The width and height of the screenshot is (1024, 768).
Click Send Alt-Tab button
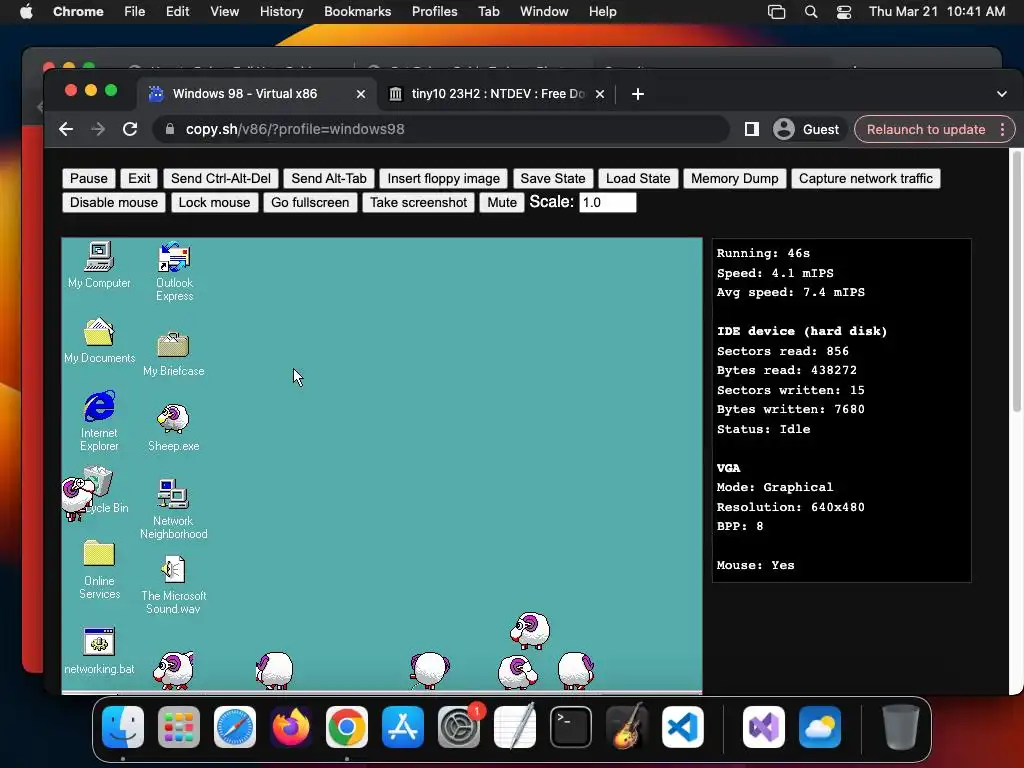[x=329, y=178]
